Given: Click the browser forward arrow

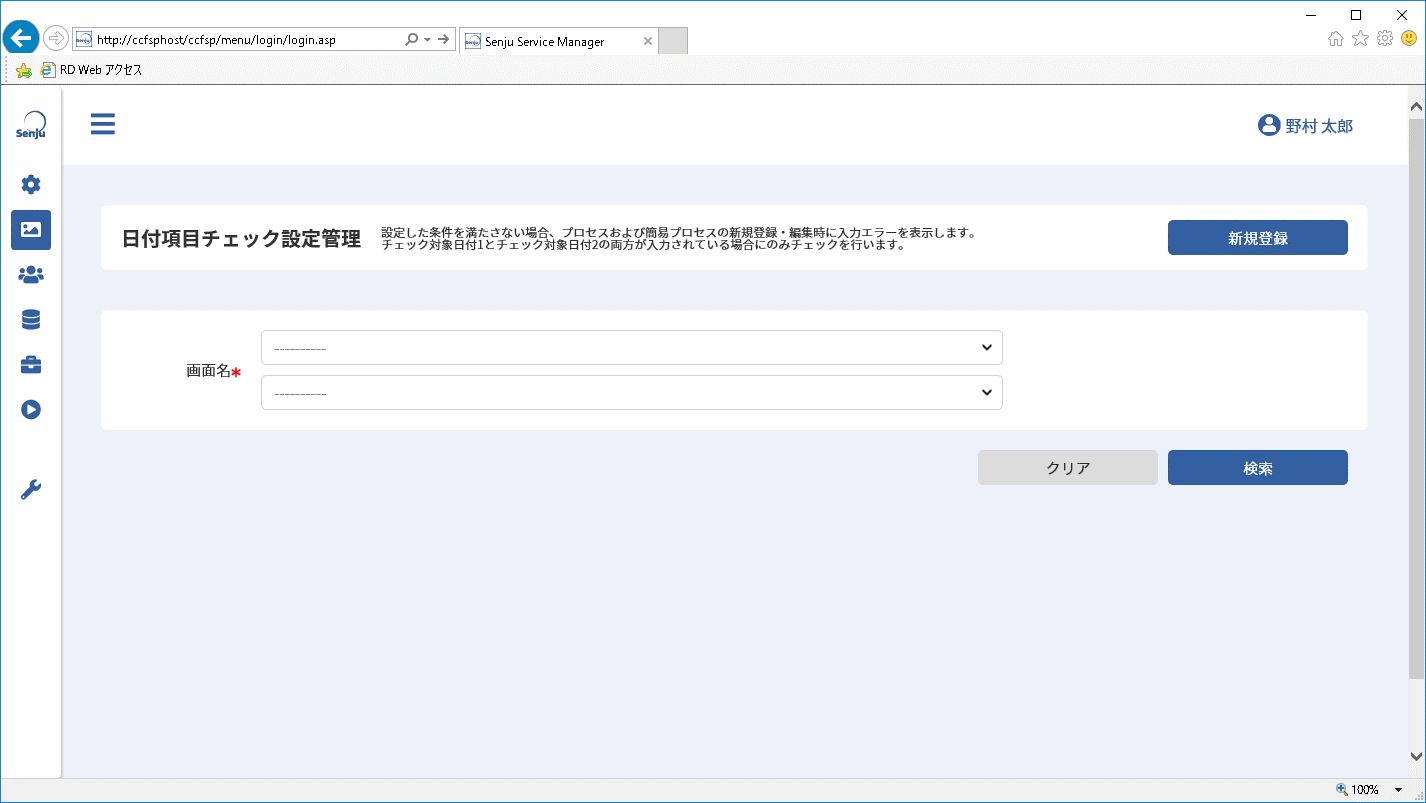Looking at the screenshot, I should tap(56, 39).
